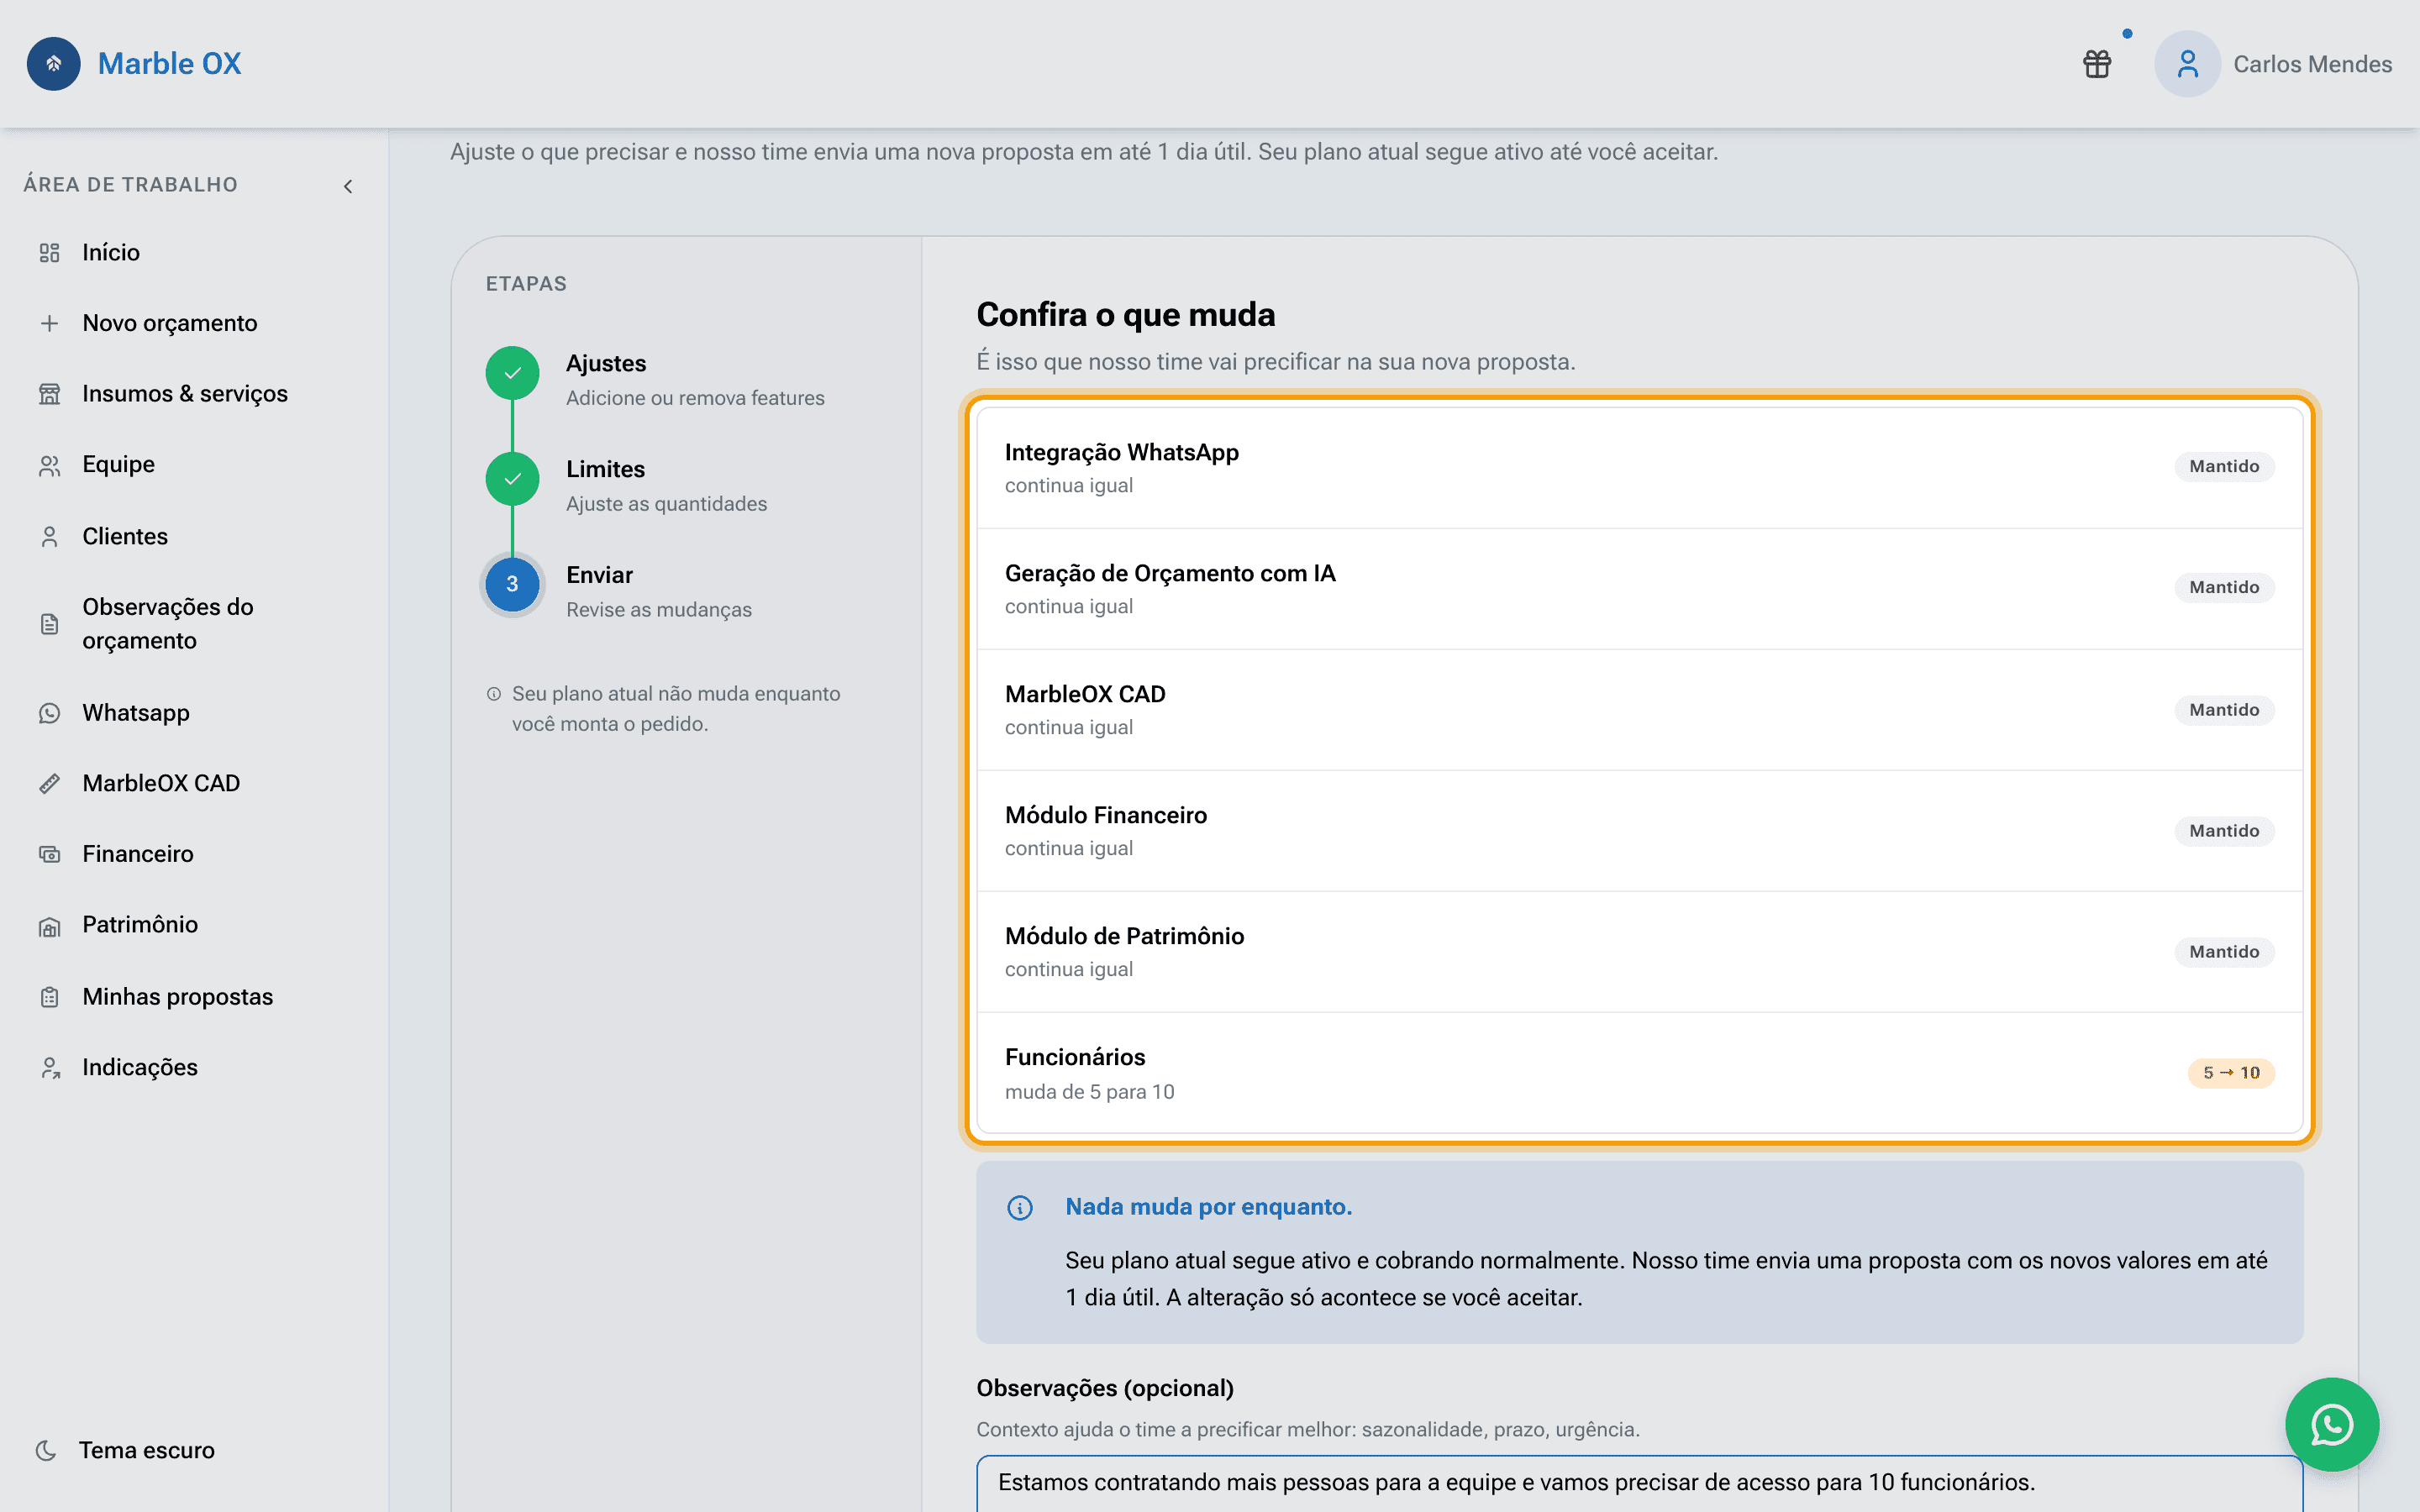Click the Ajustes step title
The width and height of the screenshot is (2420, 1512).
[x=606, y=363]
